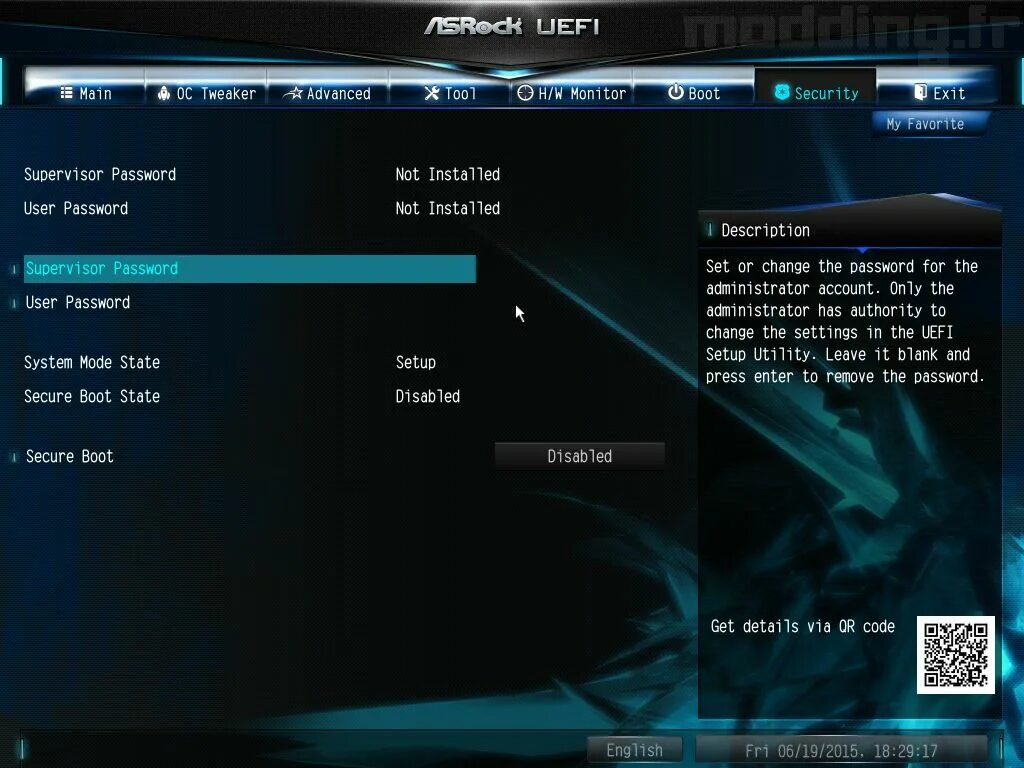1024x768 pixels.
Task: Click the QR code image
Action: click(x=955, y=654)
